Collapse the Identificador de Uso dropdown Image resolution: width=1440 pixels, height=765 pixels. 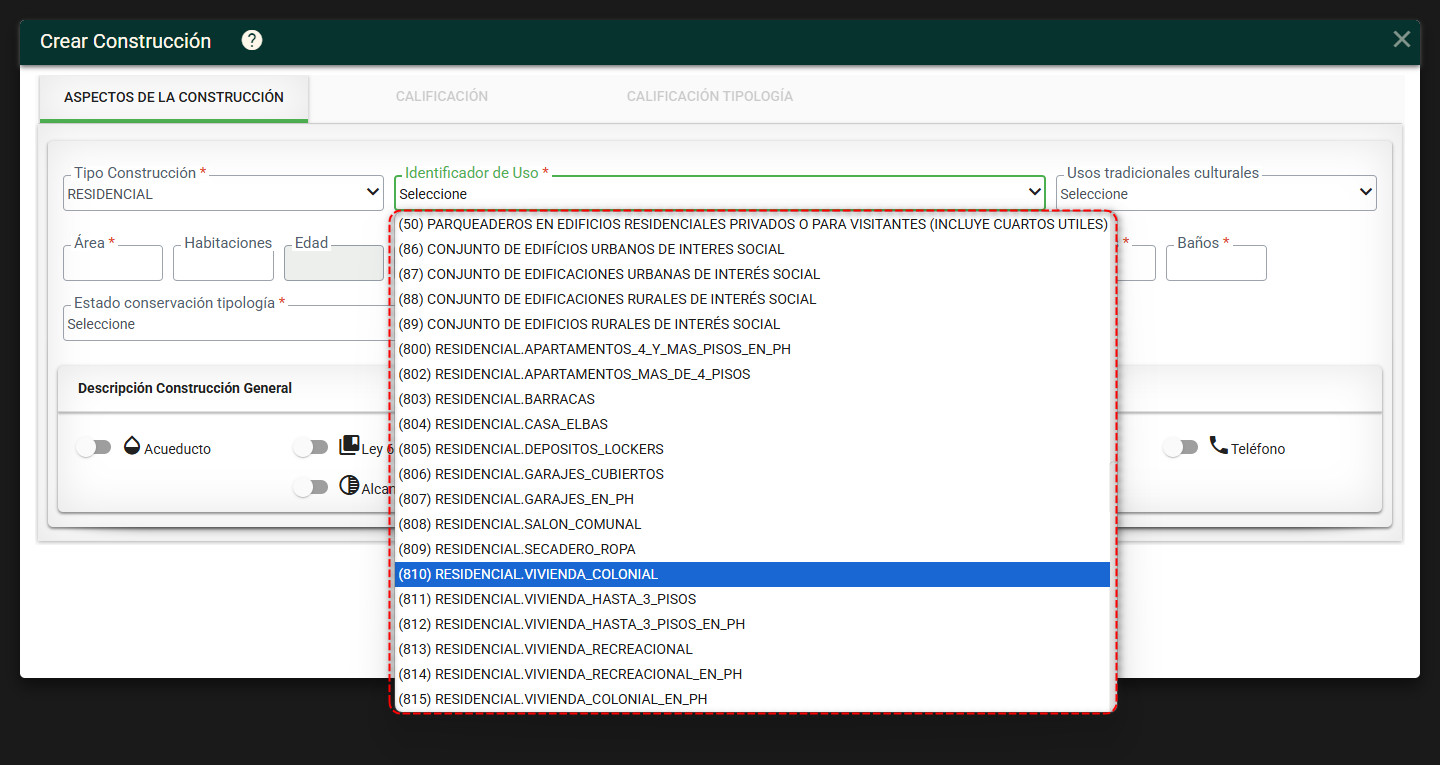(720, 193)
